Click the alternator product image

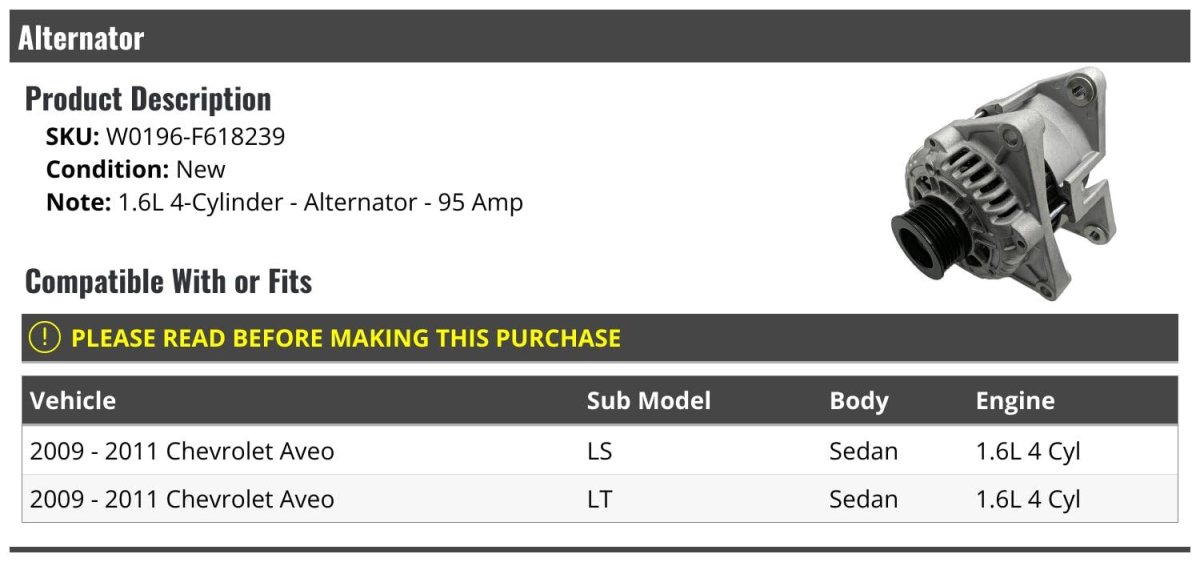[x=1002, y=185]
